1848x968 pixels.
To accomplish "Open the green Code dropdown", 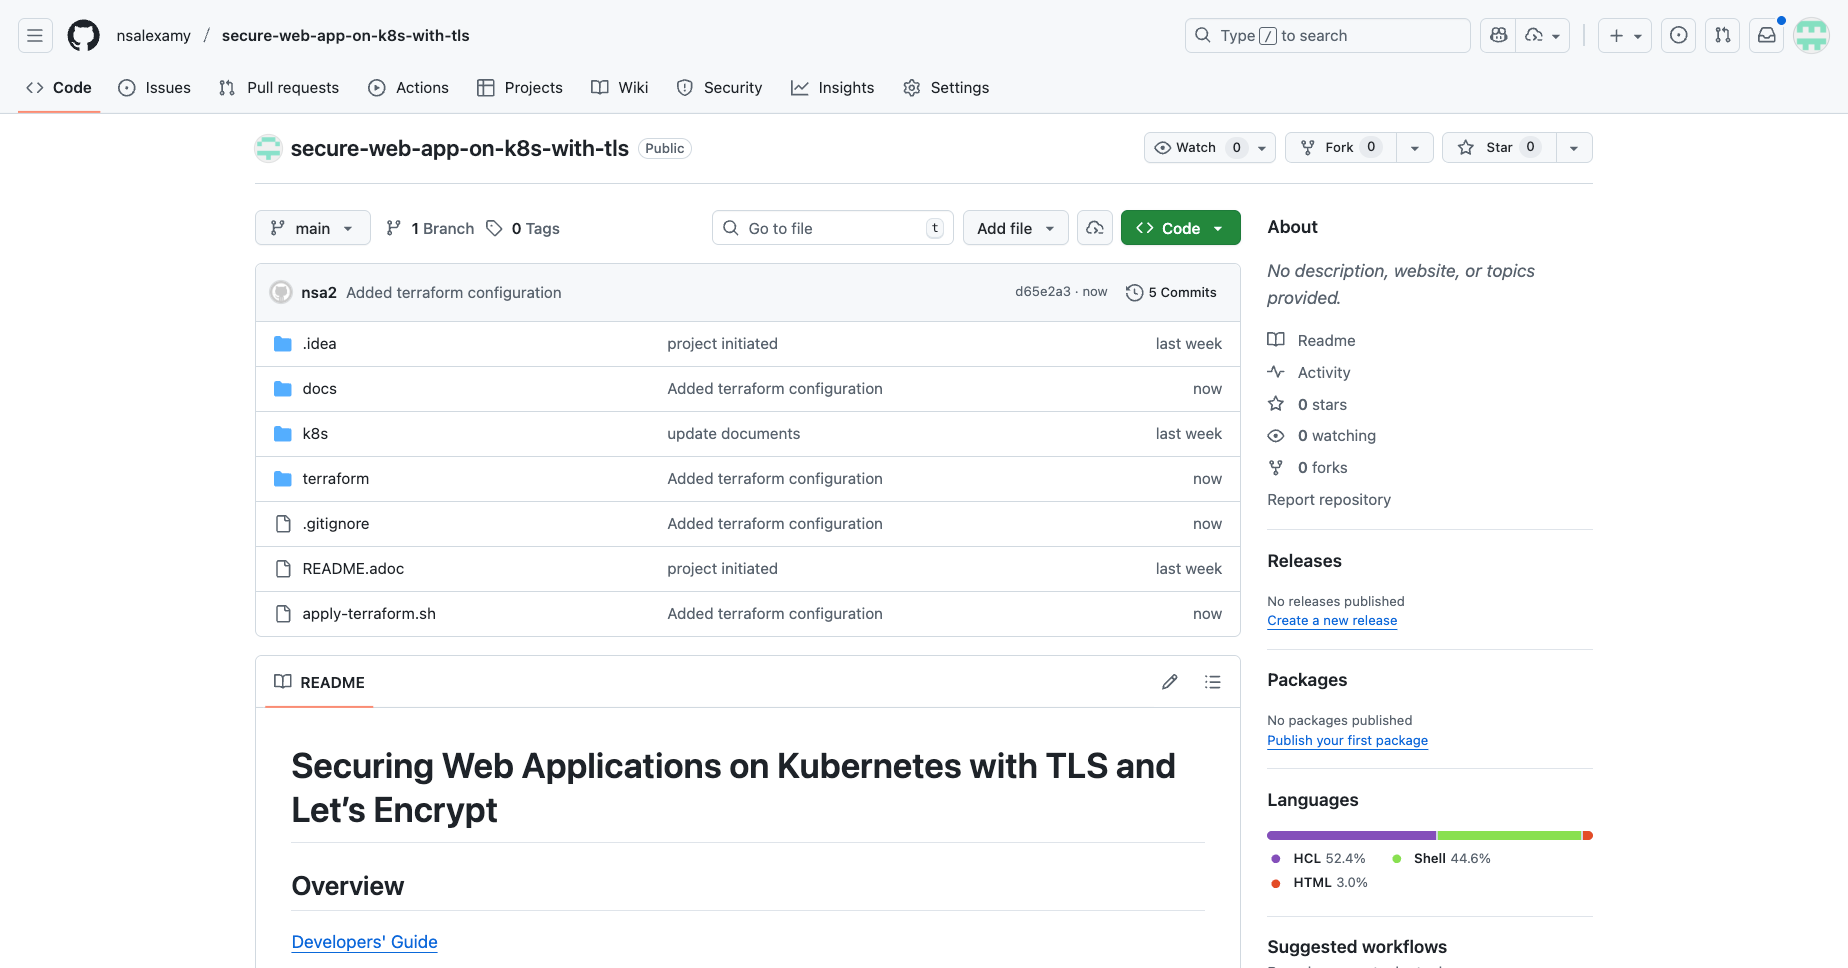I will point(1180,227).
